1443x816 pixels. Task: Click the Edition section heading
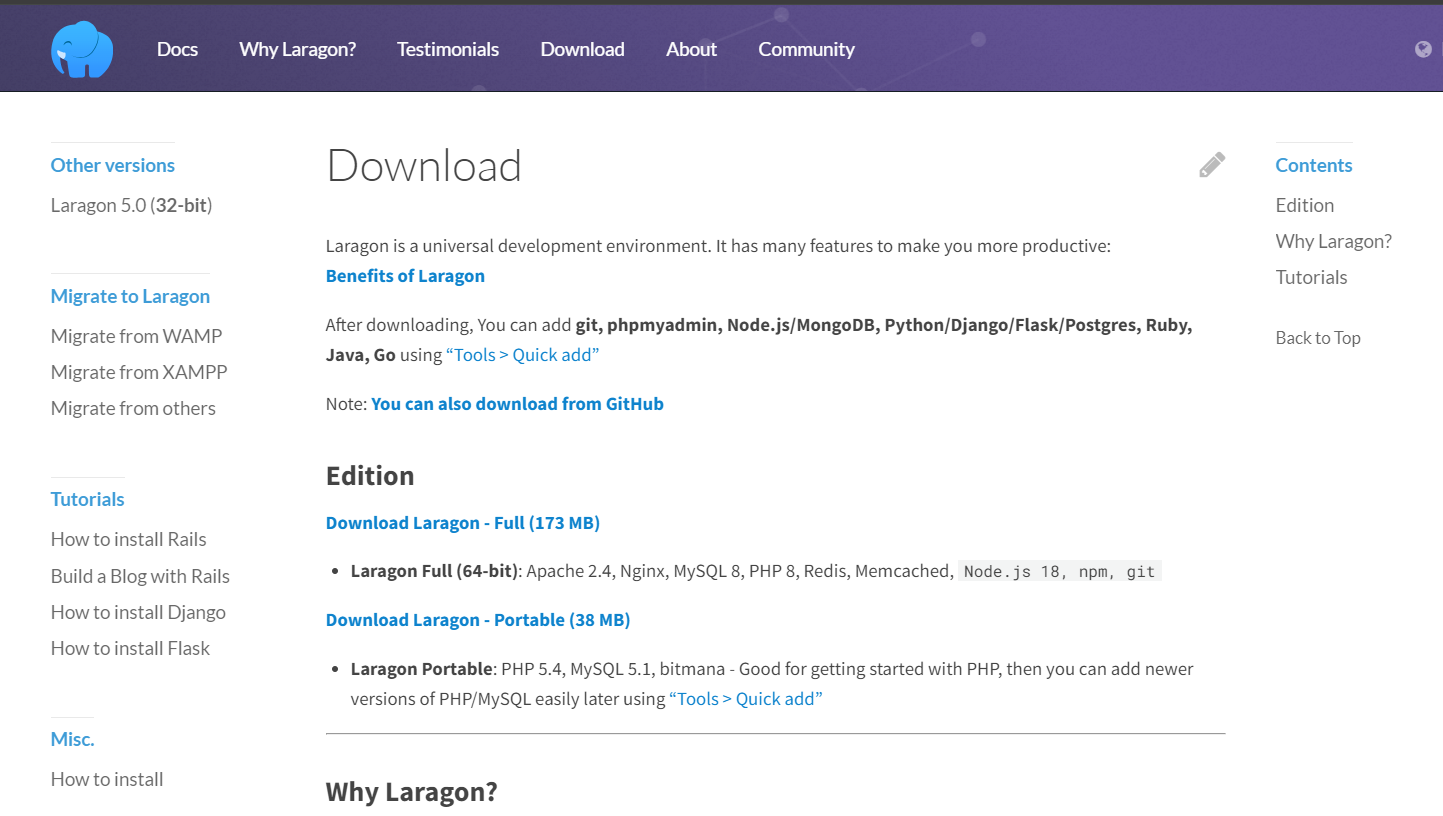point(370,476)
